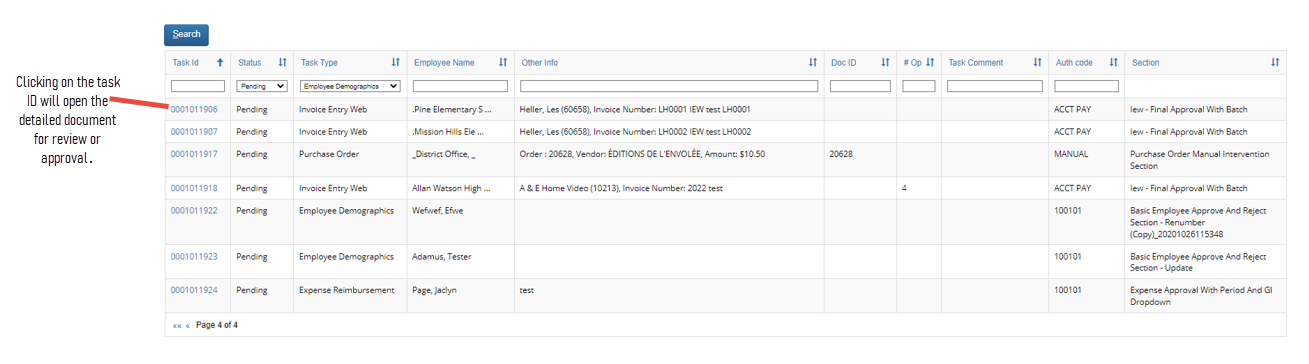Open task 0001011923
This screenshot has width=1309, height=364.
[194, 256]
